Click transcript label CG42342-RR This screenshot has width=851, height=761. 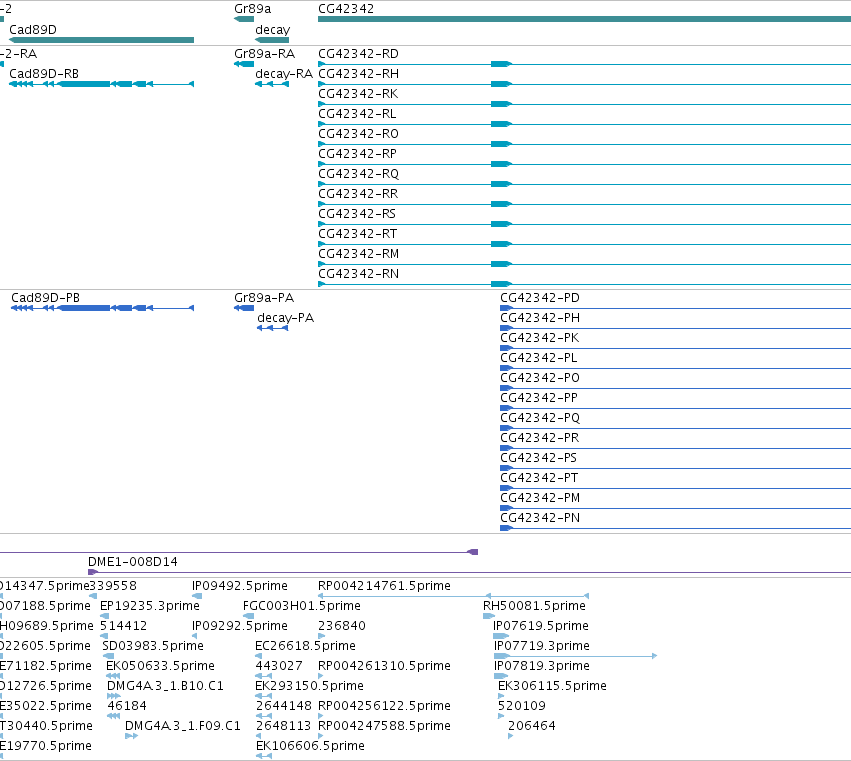pos(358,194)
